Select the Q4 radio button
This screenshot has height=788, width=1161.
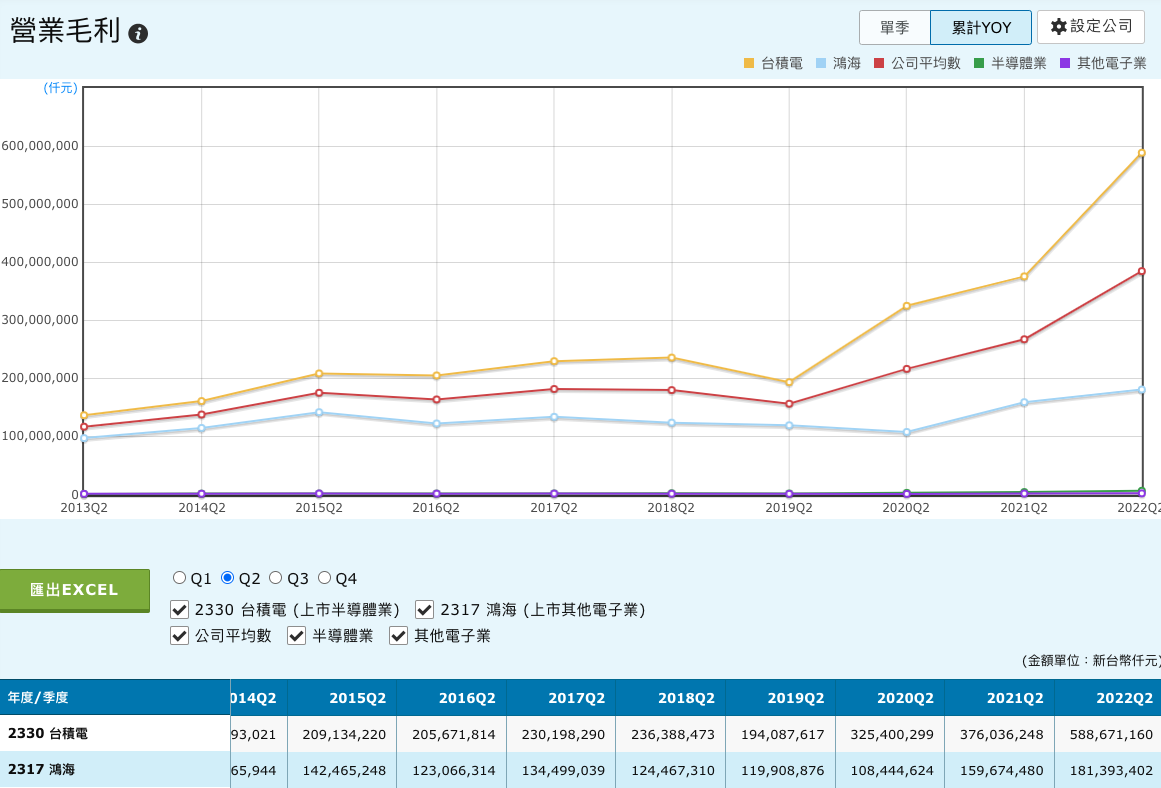coord(324,578)
